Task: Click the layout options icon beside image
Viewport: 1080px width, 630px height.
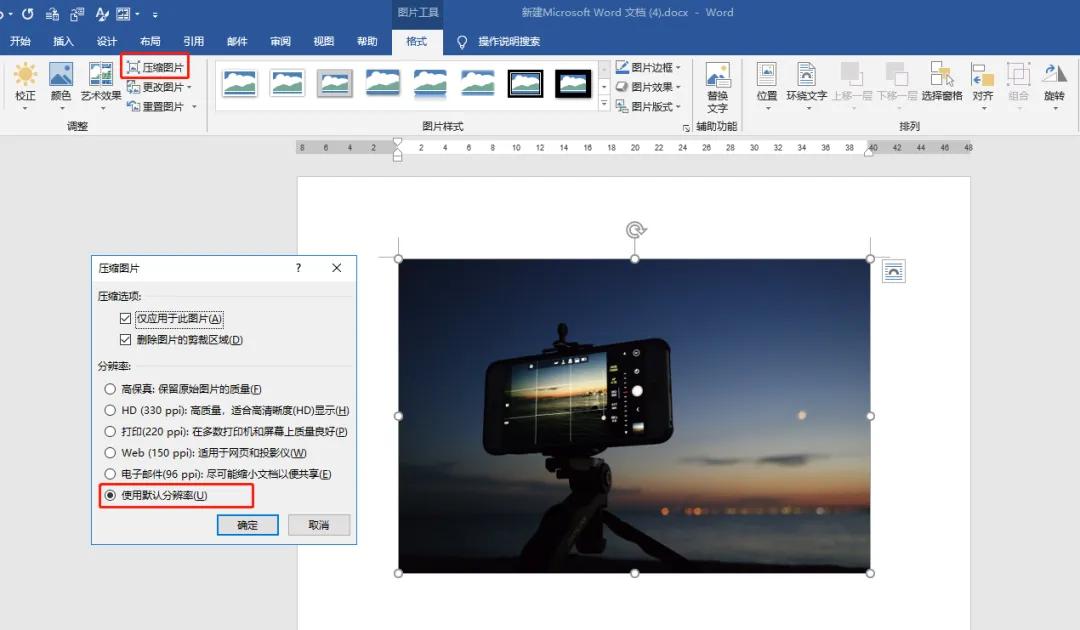Action: pyautogui.click(x=893, y=271)
